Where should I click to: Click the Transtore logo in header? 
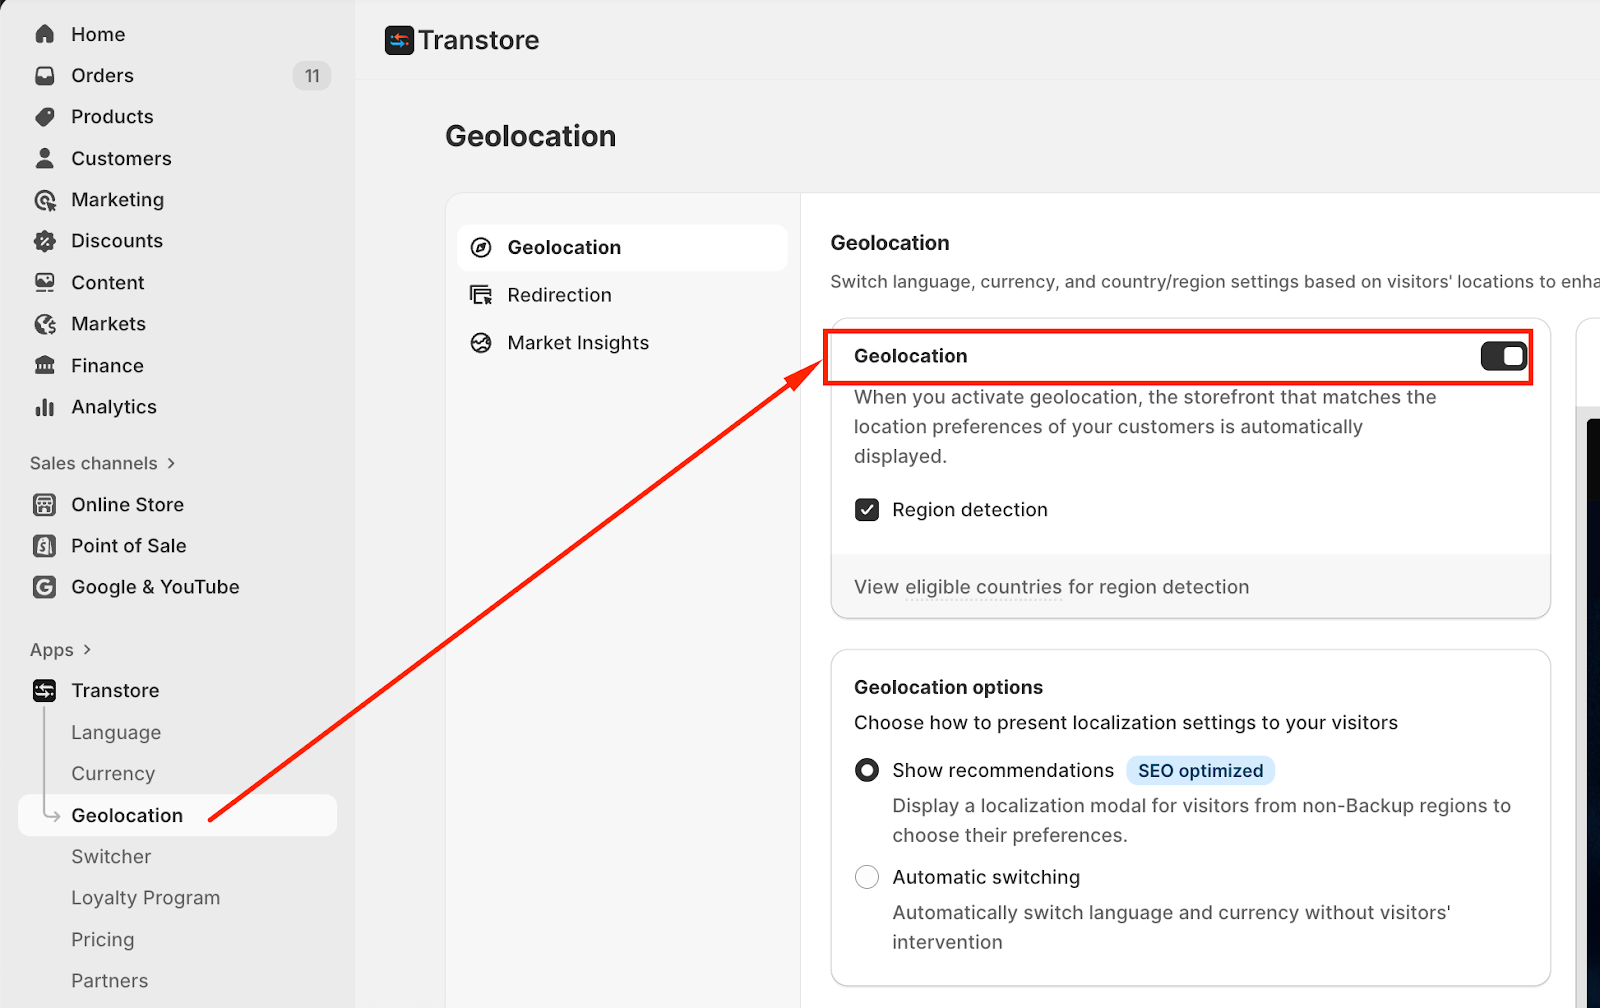point(399,40)
